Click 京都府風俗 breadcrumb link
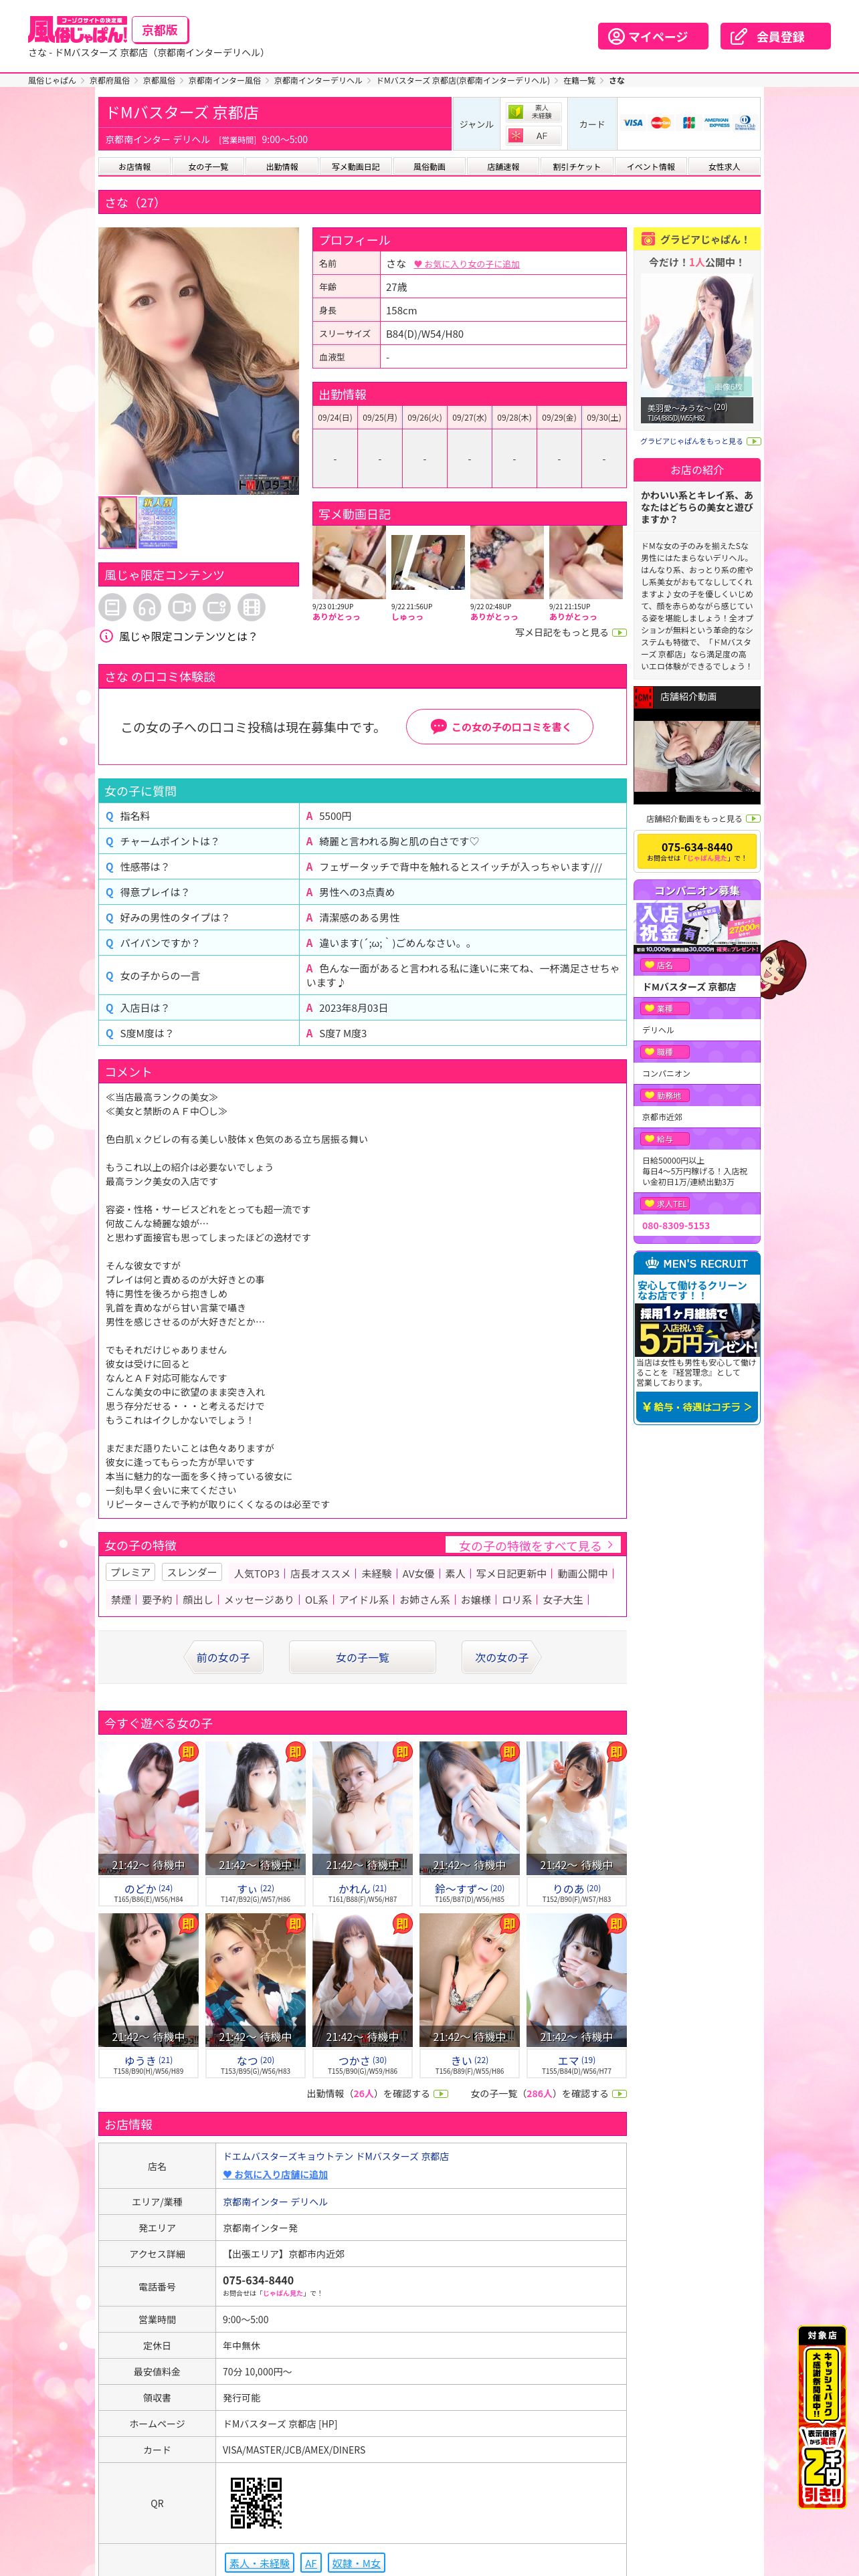The image size is (859, 2576). [109, 80]
